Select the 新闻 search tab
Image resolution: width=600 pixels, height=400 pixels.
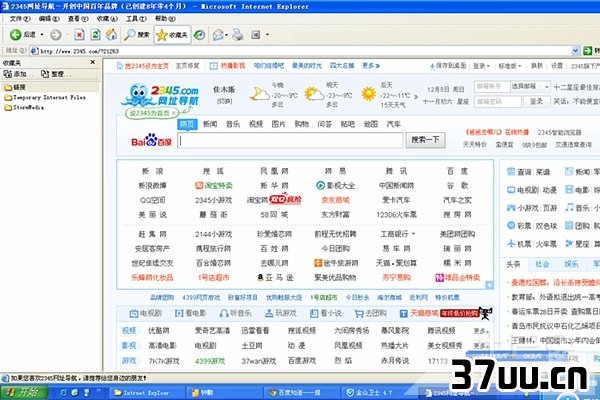[x=210, y=124]
